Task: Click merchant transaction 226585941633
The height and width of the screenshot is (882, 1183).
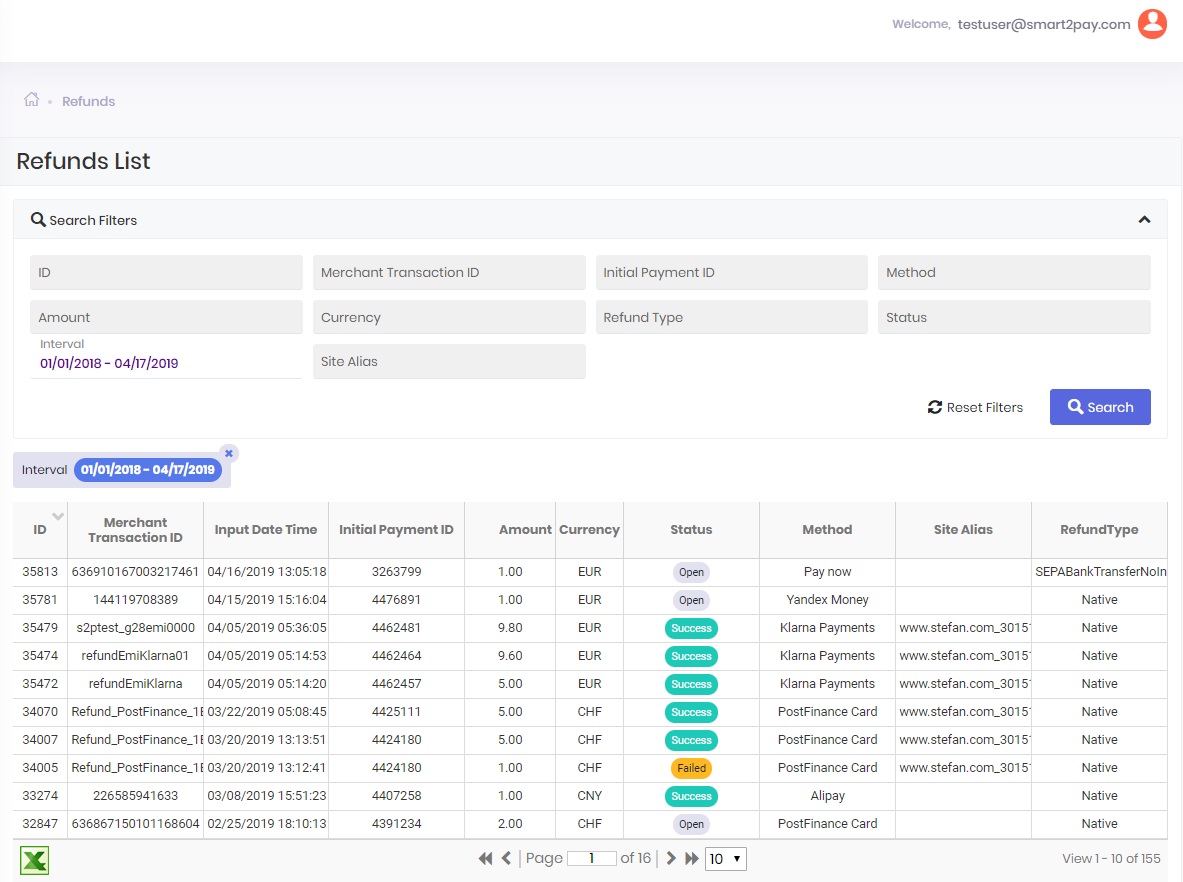Action: [136, 796]
